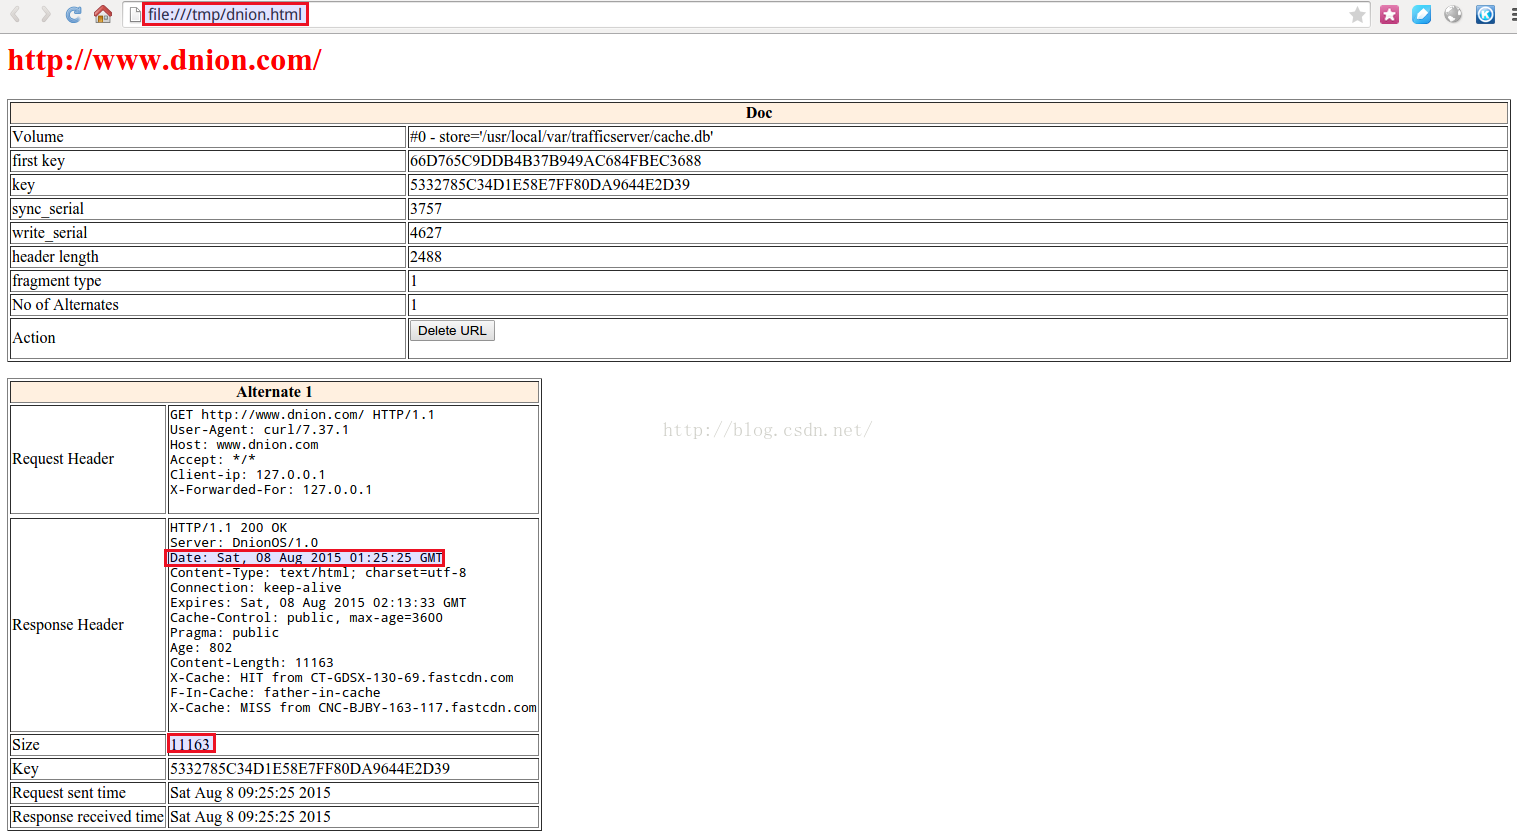Select the Host: www.dnion.com line
This screenshot has width=1517, height=839.
[244, 445]
